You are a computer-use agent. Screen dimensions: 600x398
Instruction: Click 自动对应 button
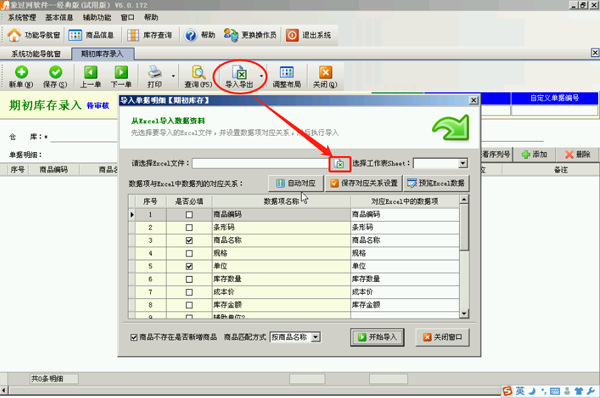pyautogui.click(x=296, y=183)
